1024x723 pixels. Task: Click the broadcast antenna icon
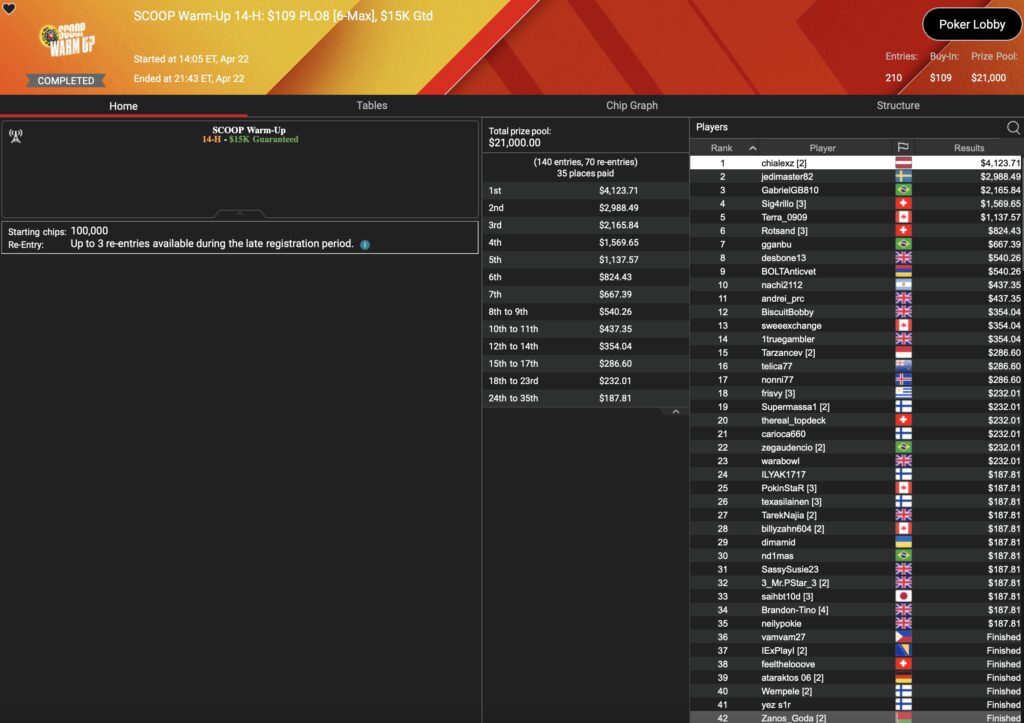pos(16,136)
